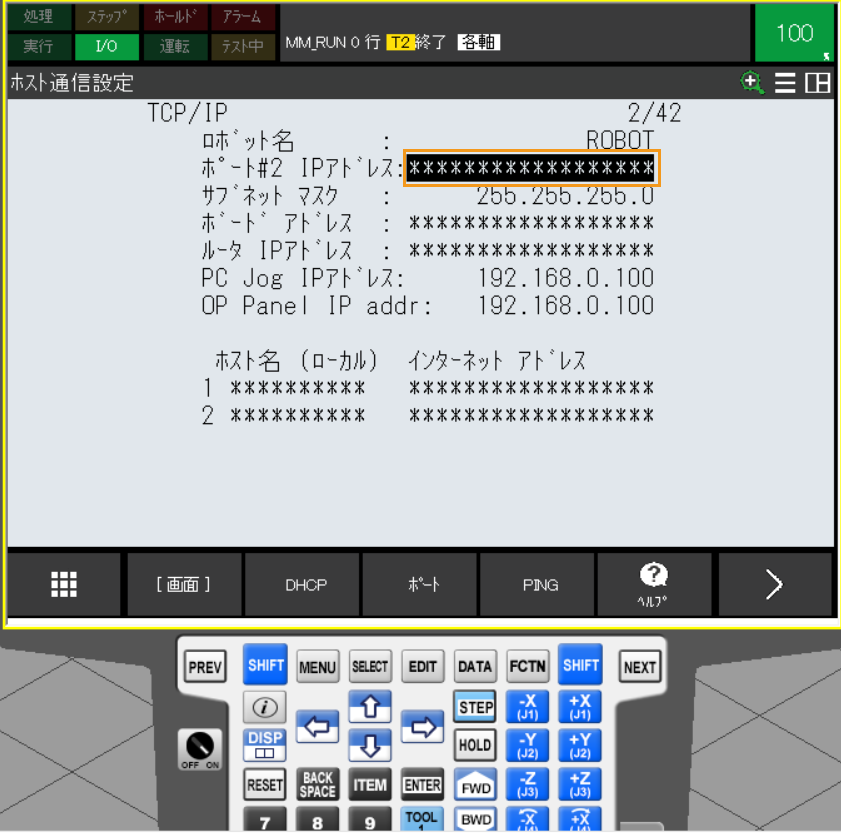The width and height of the screenshot is (841, 833).
Task: Click the ENTER key
Action: pyautogui.click(x=423, y=785)
